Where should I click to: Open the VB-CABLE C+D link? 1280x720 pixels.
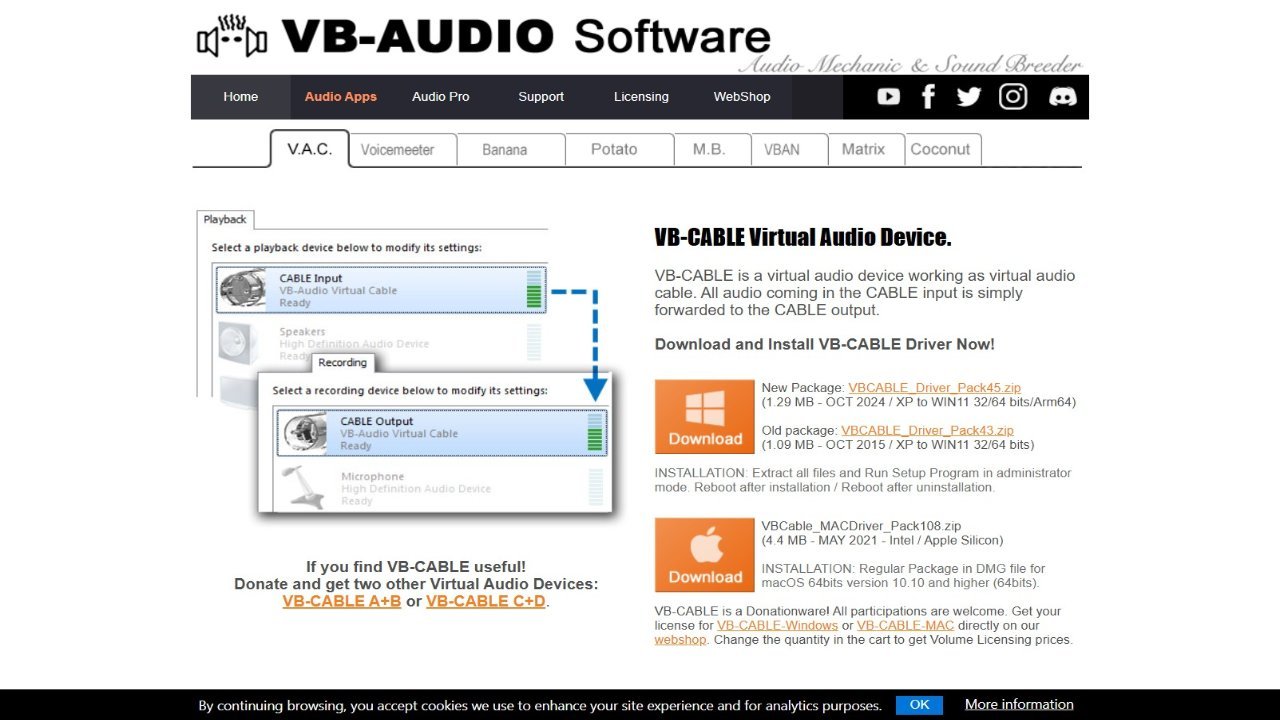[486, 601]
